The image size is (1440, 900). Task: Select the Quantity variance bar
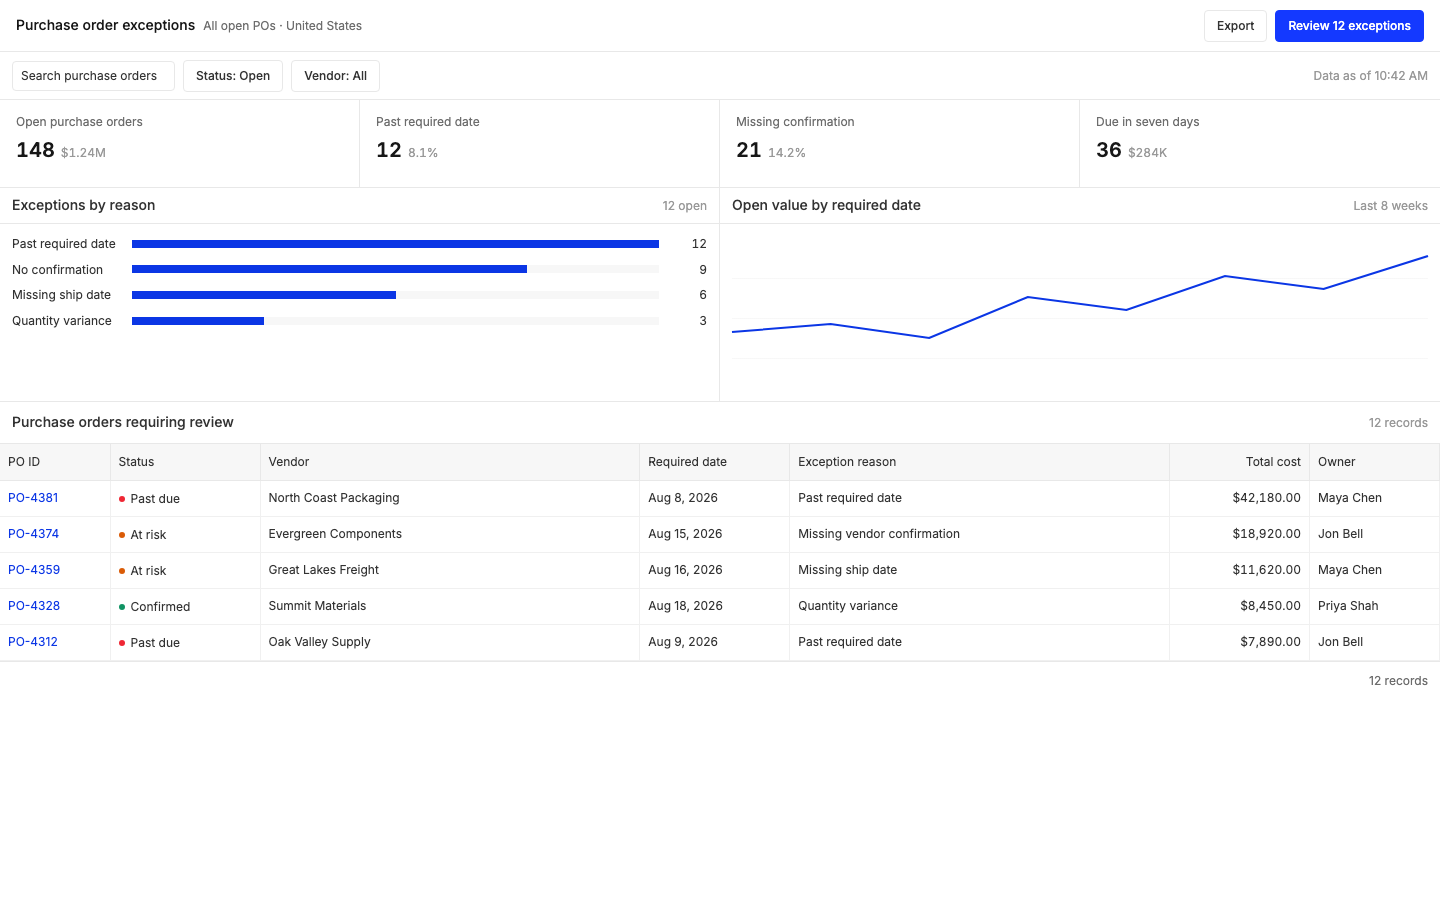pyautogui.click(x=198, y=321)
